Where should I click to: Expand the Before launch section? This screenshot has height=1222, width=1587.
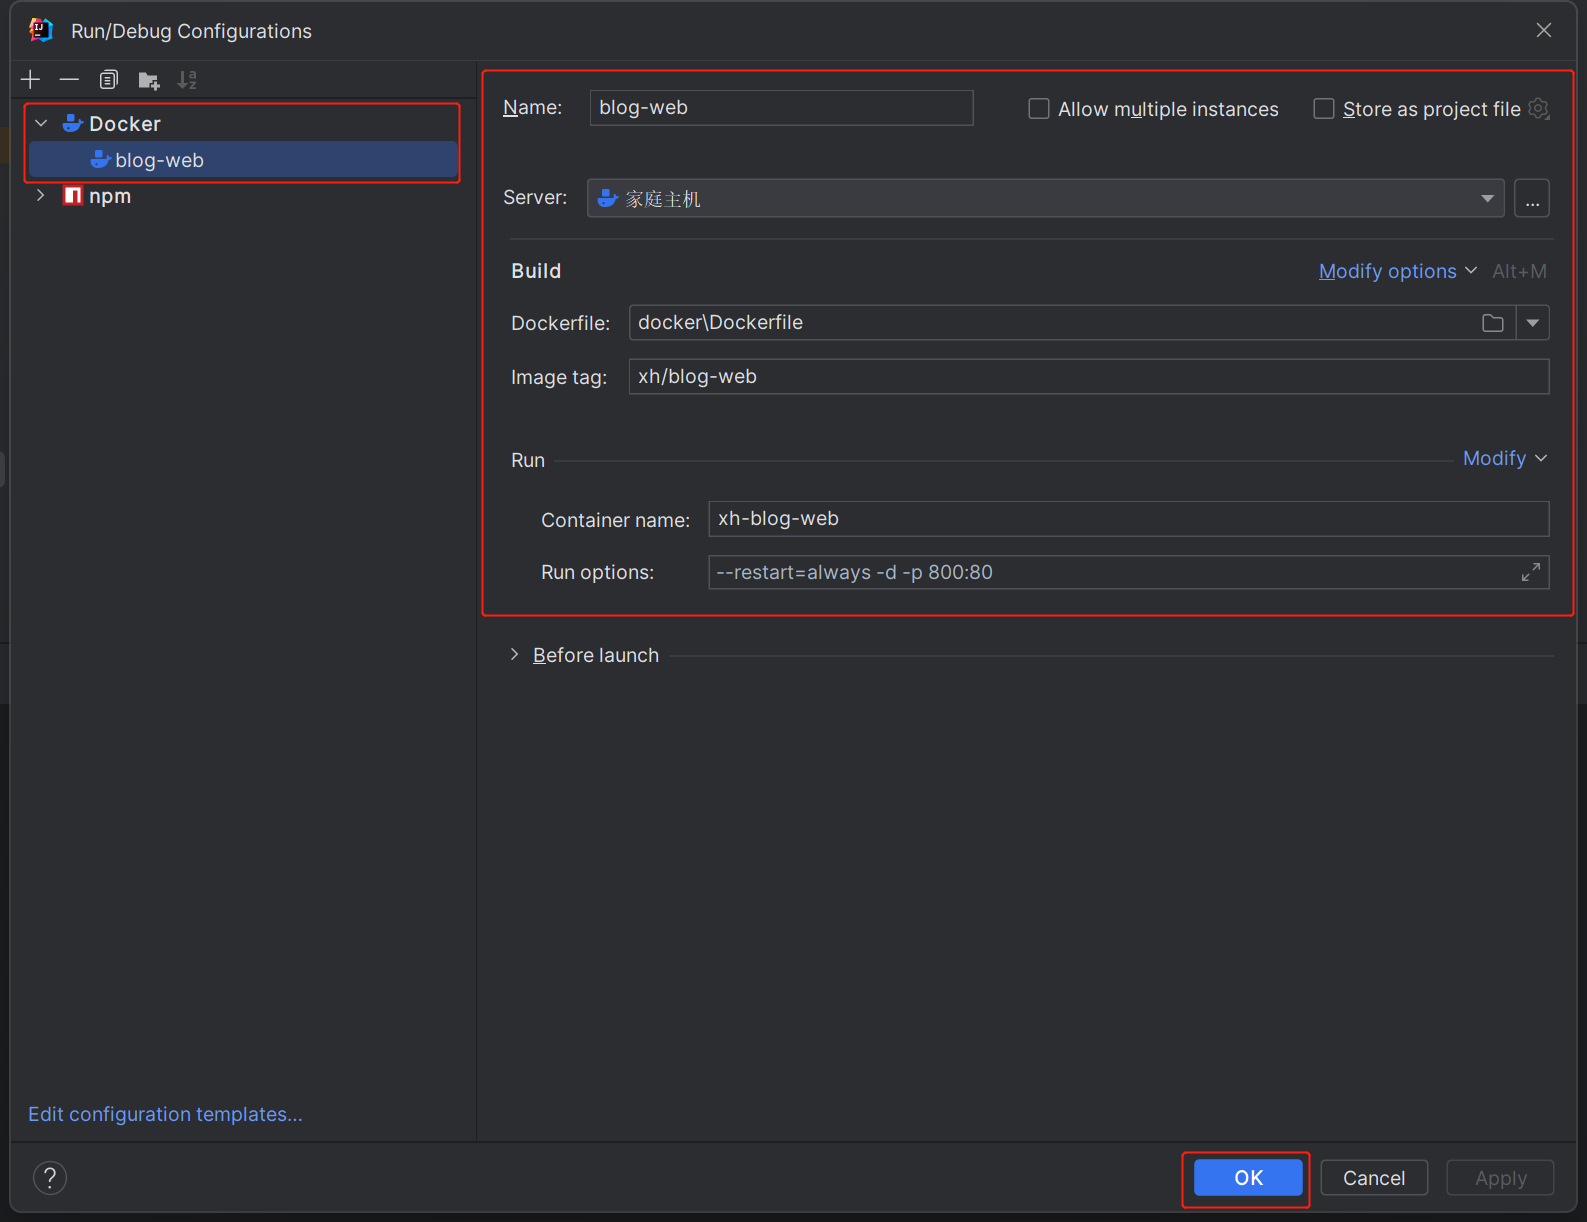(515, 655)
